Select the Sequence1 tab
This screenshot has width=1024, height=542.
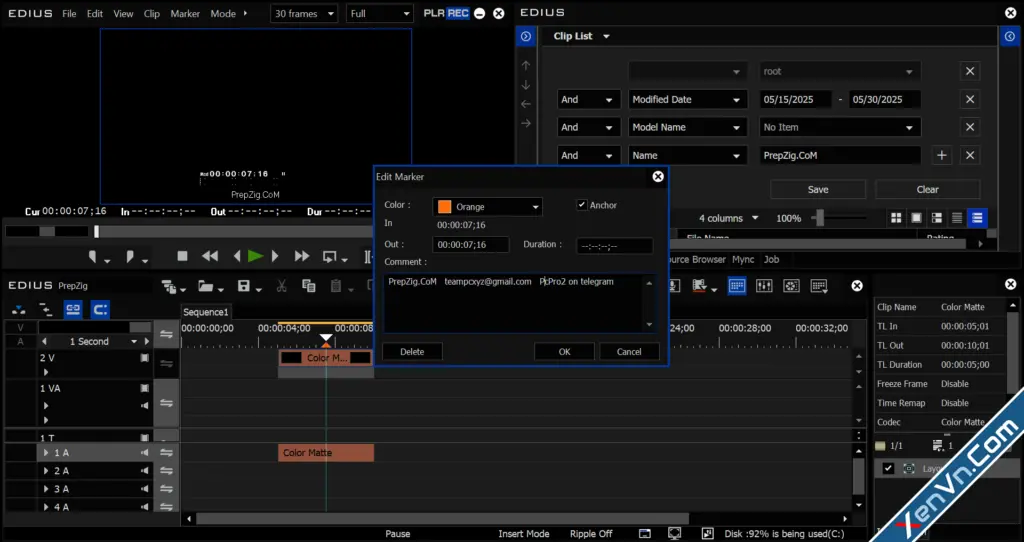(x=206, y=312)
